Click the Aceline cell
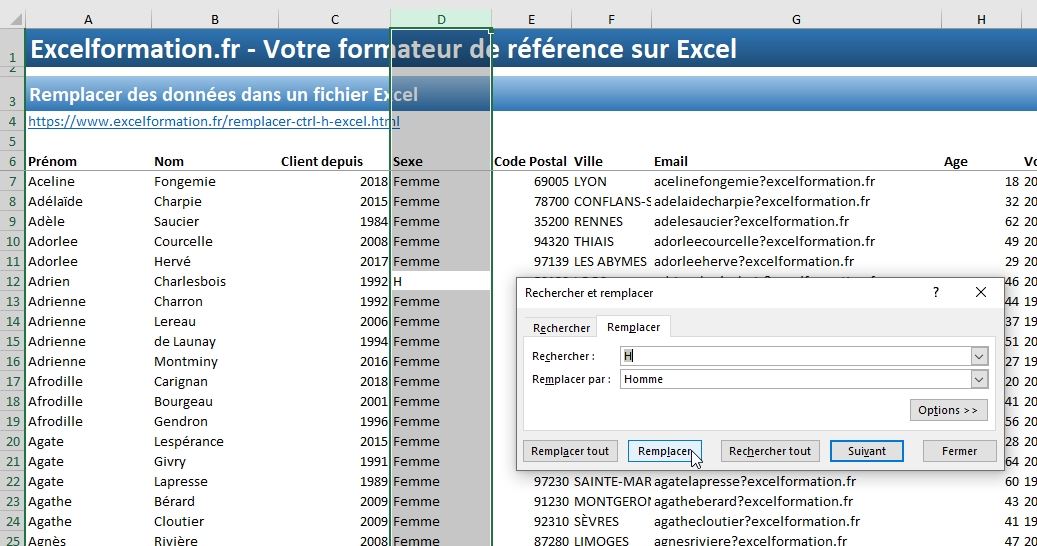The width and height of the screenshot is (1037, 546). (89, 181)
